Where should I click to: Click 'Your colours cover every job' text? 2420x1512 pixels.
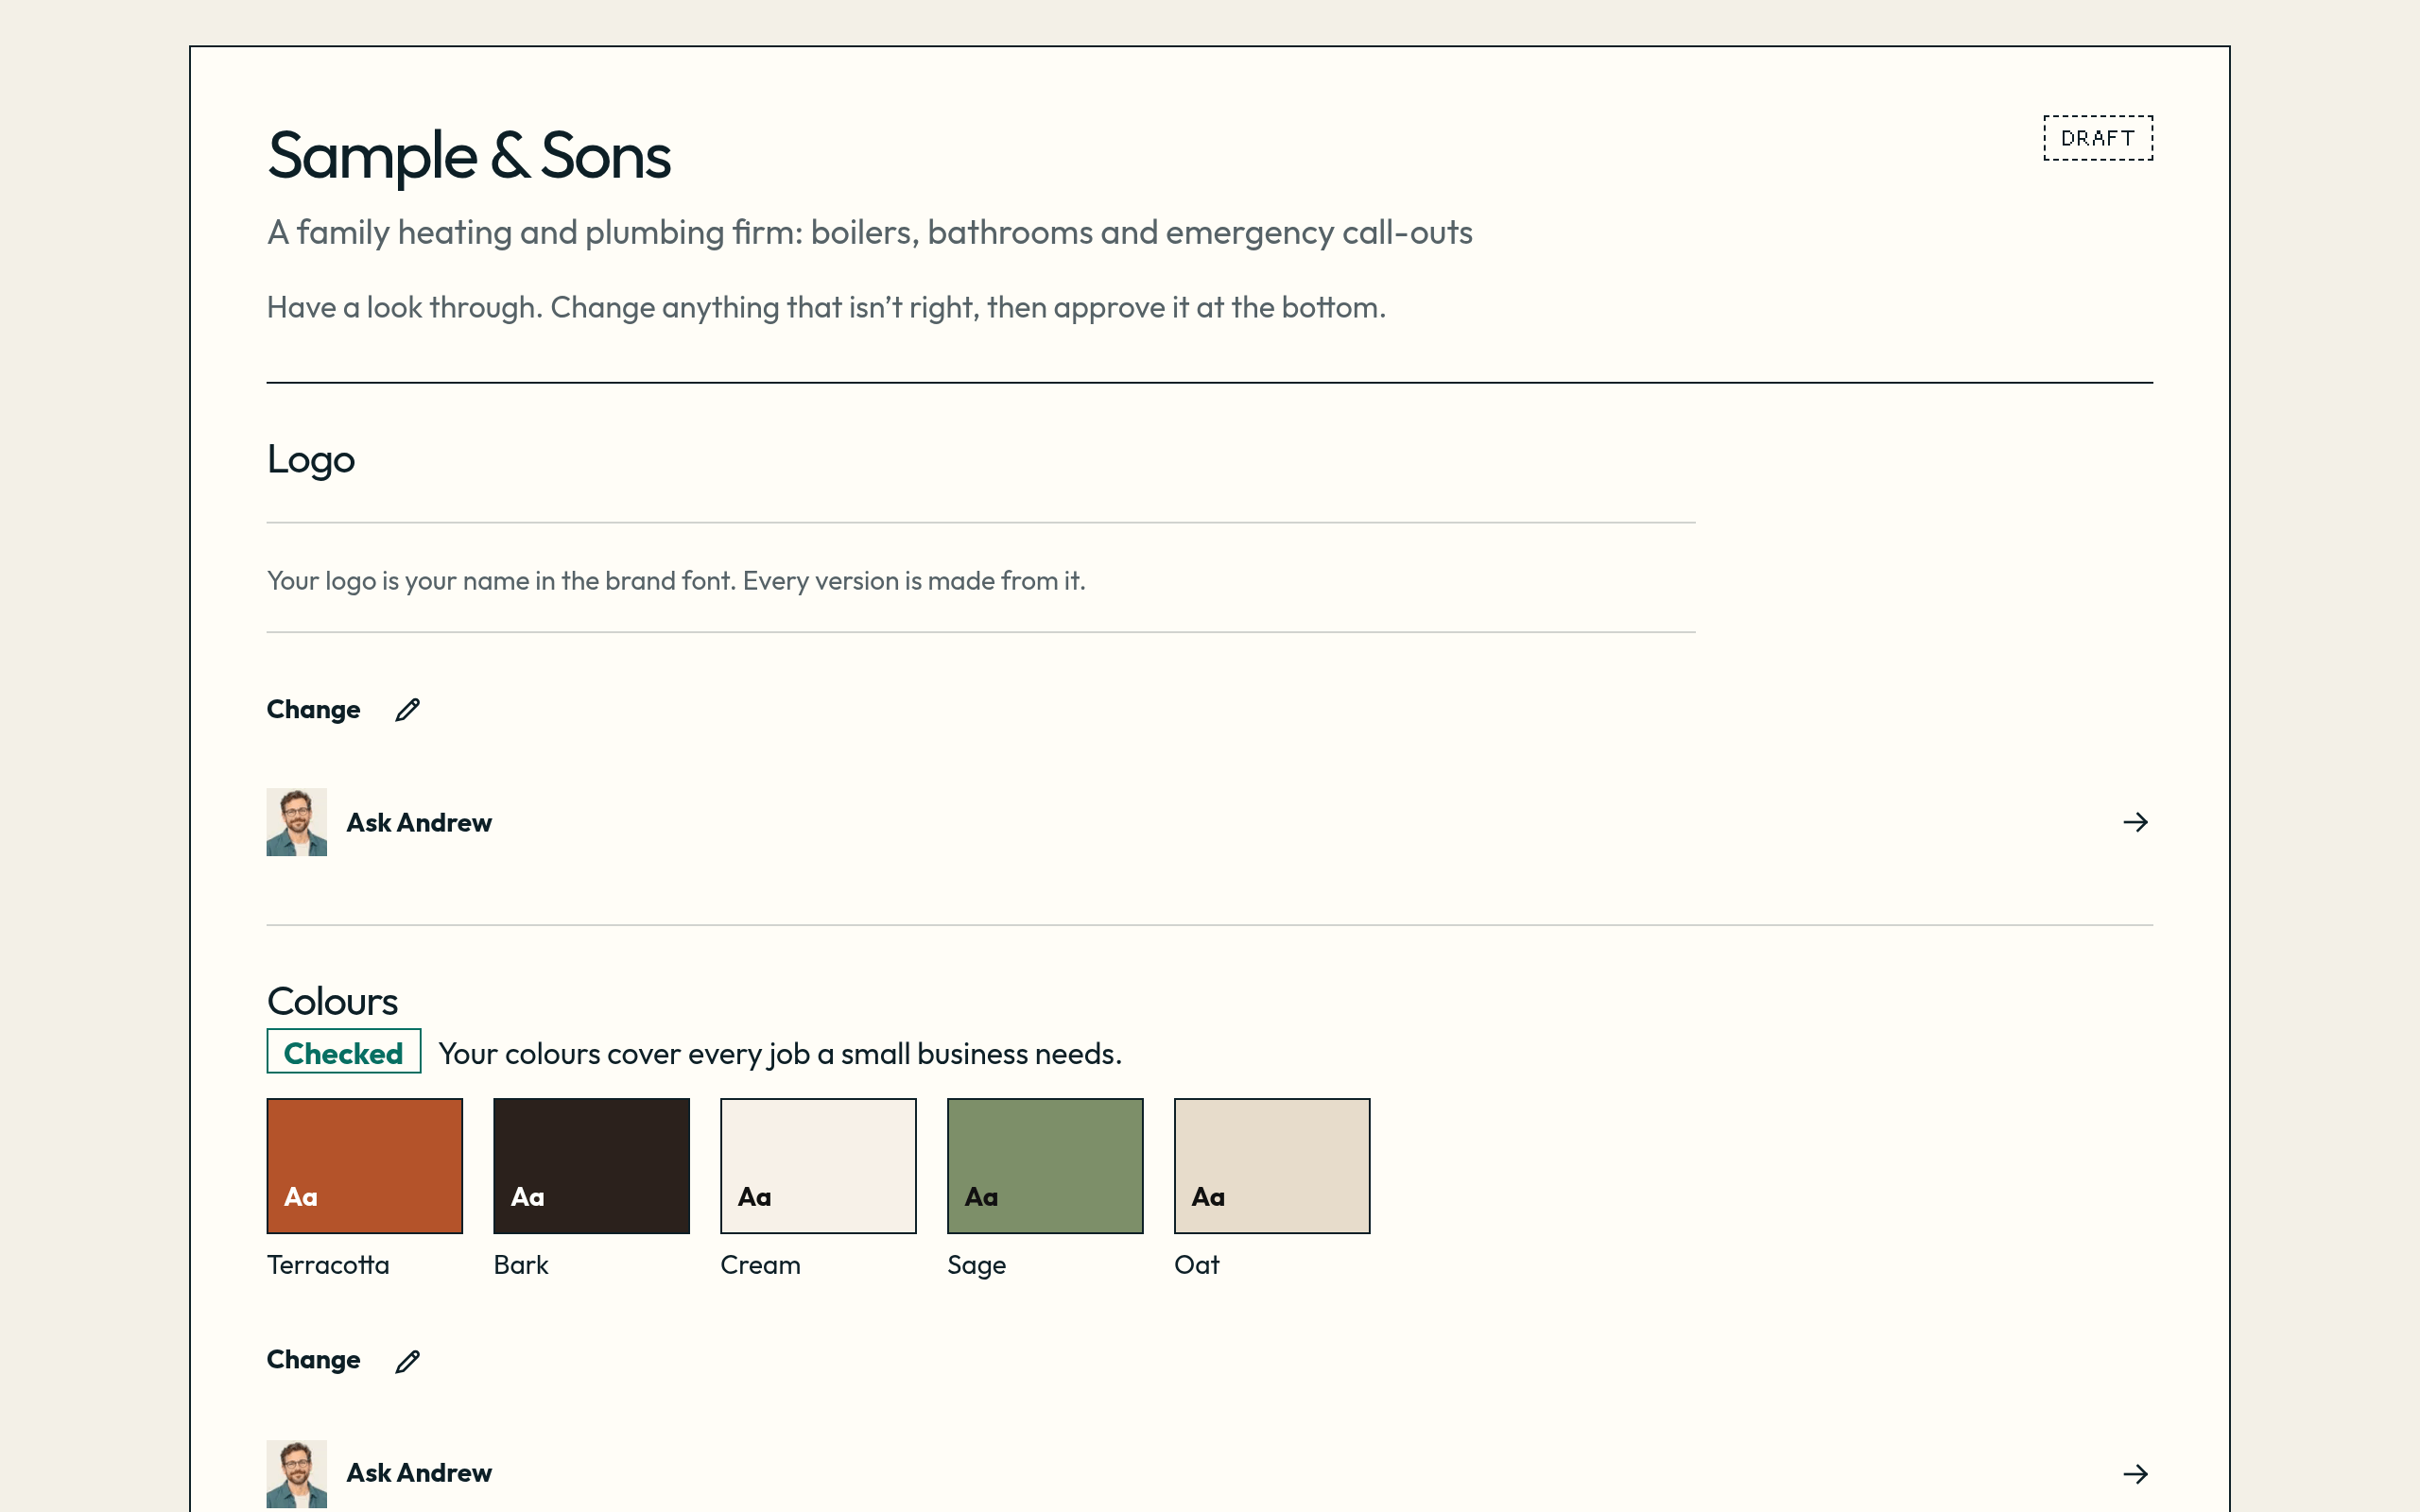click(x=780, y=1054)
